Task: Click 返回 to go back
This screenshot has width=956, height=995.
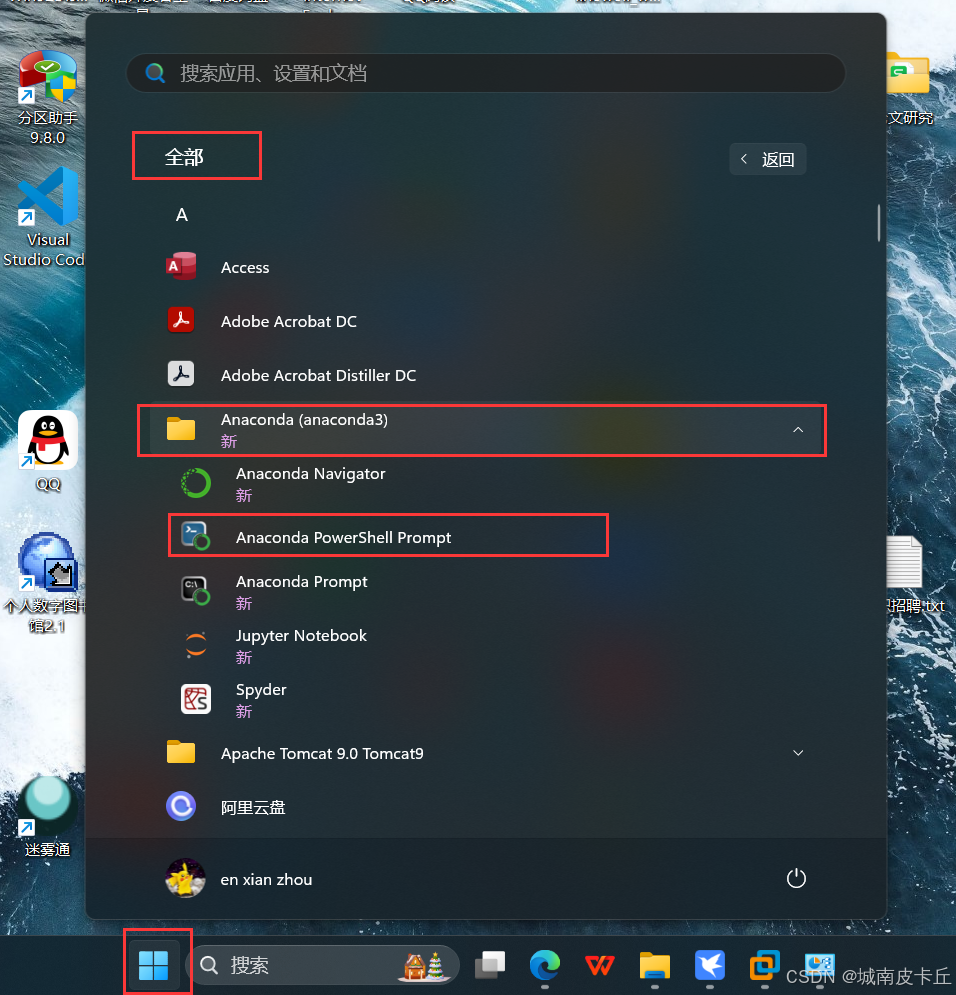Action: click(x=768, y=159)
